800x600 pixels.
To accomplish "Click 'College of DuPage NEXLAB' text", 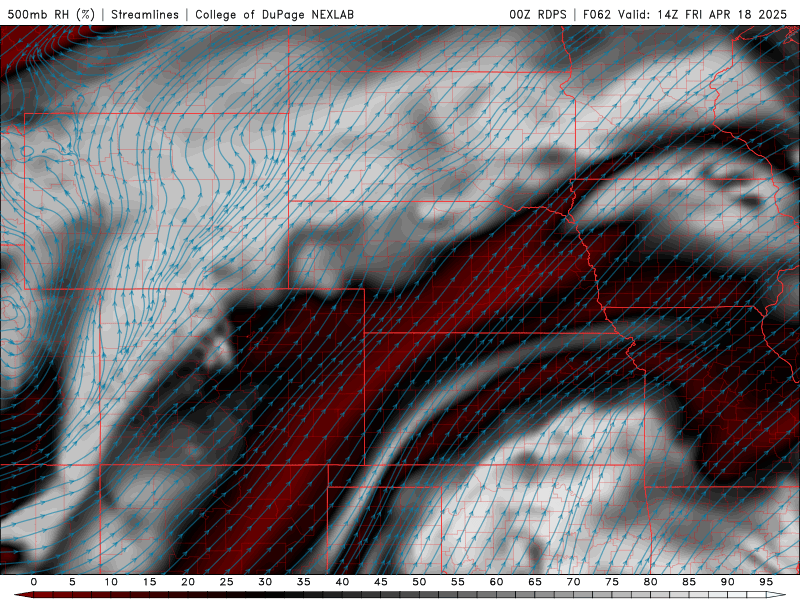I will (x=274, y=14).
